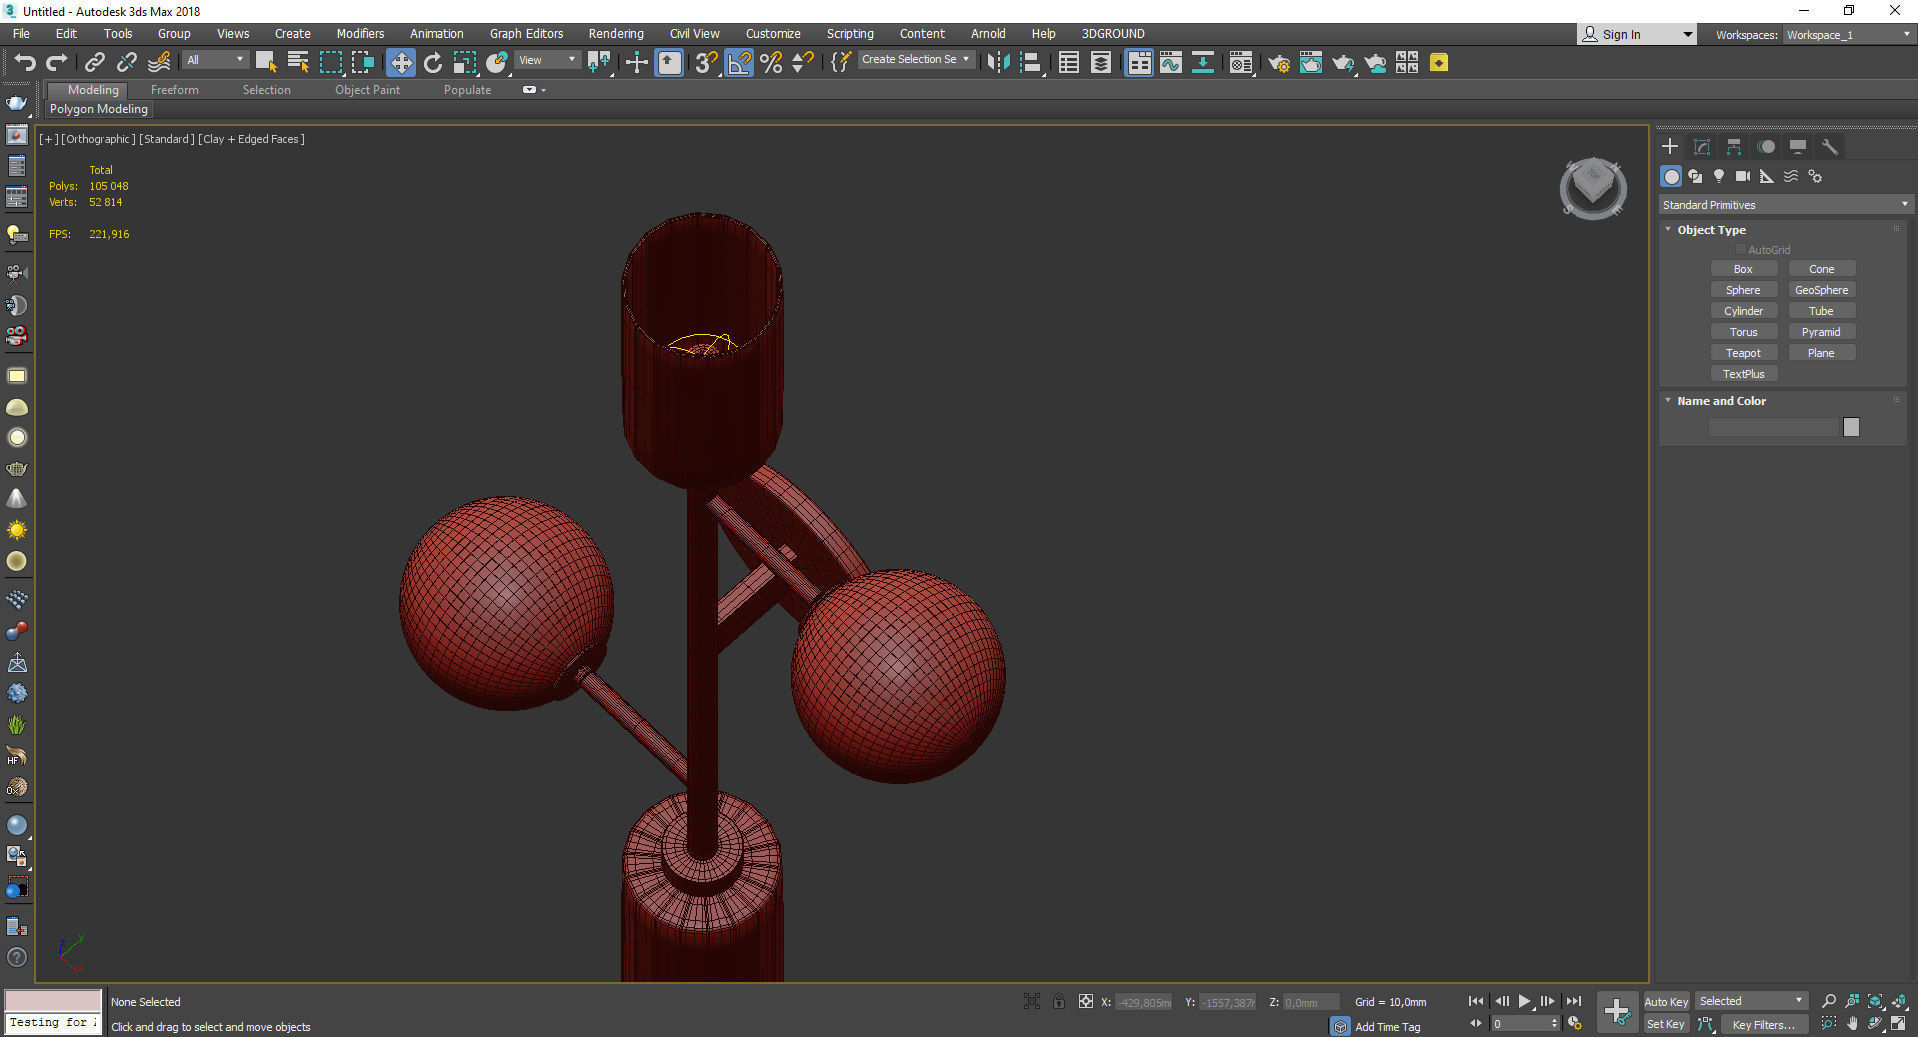The width and height of the screenshot is (1918, 1037).
Task: Click the Mirror tool icon
Action: tap(998, 63)
